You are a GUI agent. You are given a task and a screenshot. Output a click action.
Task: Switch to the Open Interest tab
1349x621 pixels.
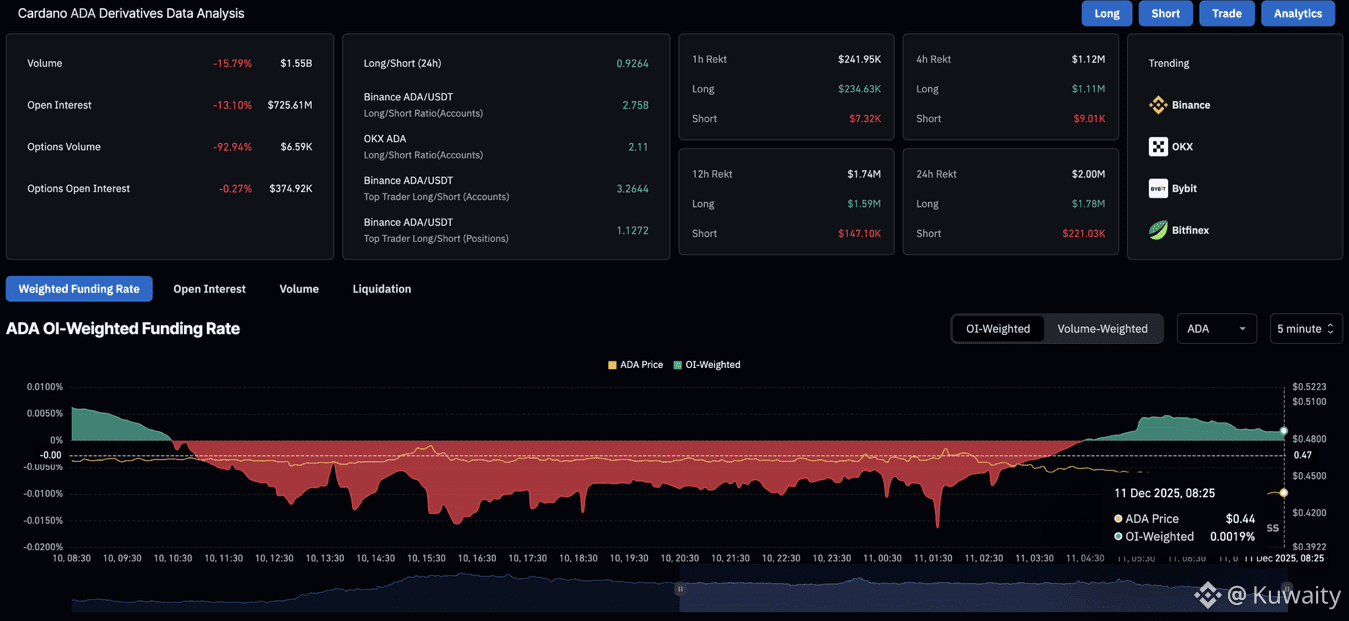[209, 289]
